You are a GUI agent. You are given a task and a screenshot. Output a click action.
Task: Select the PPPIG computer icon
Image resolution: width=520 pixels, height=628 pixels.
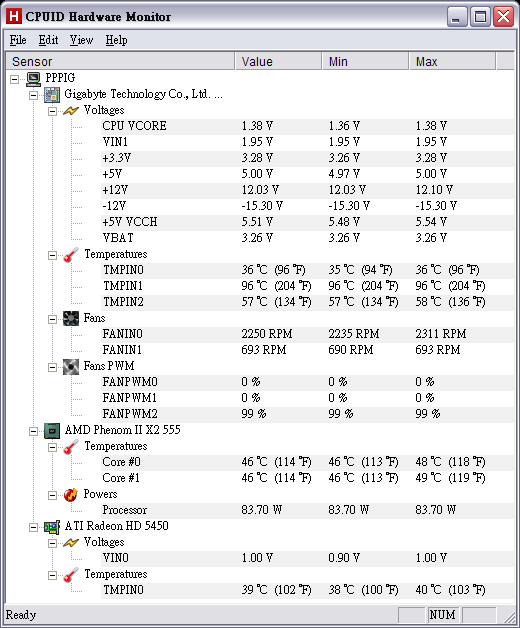coord(34,78)
